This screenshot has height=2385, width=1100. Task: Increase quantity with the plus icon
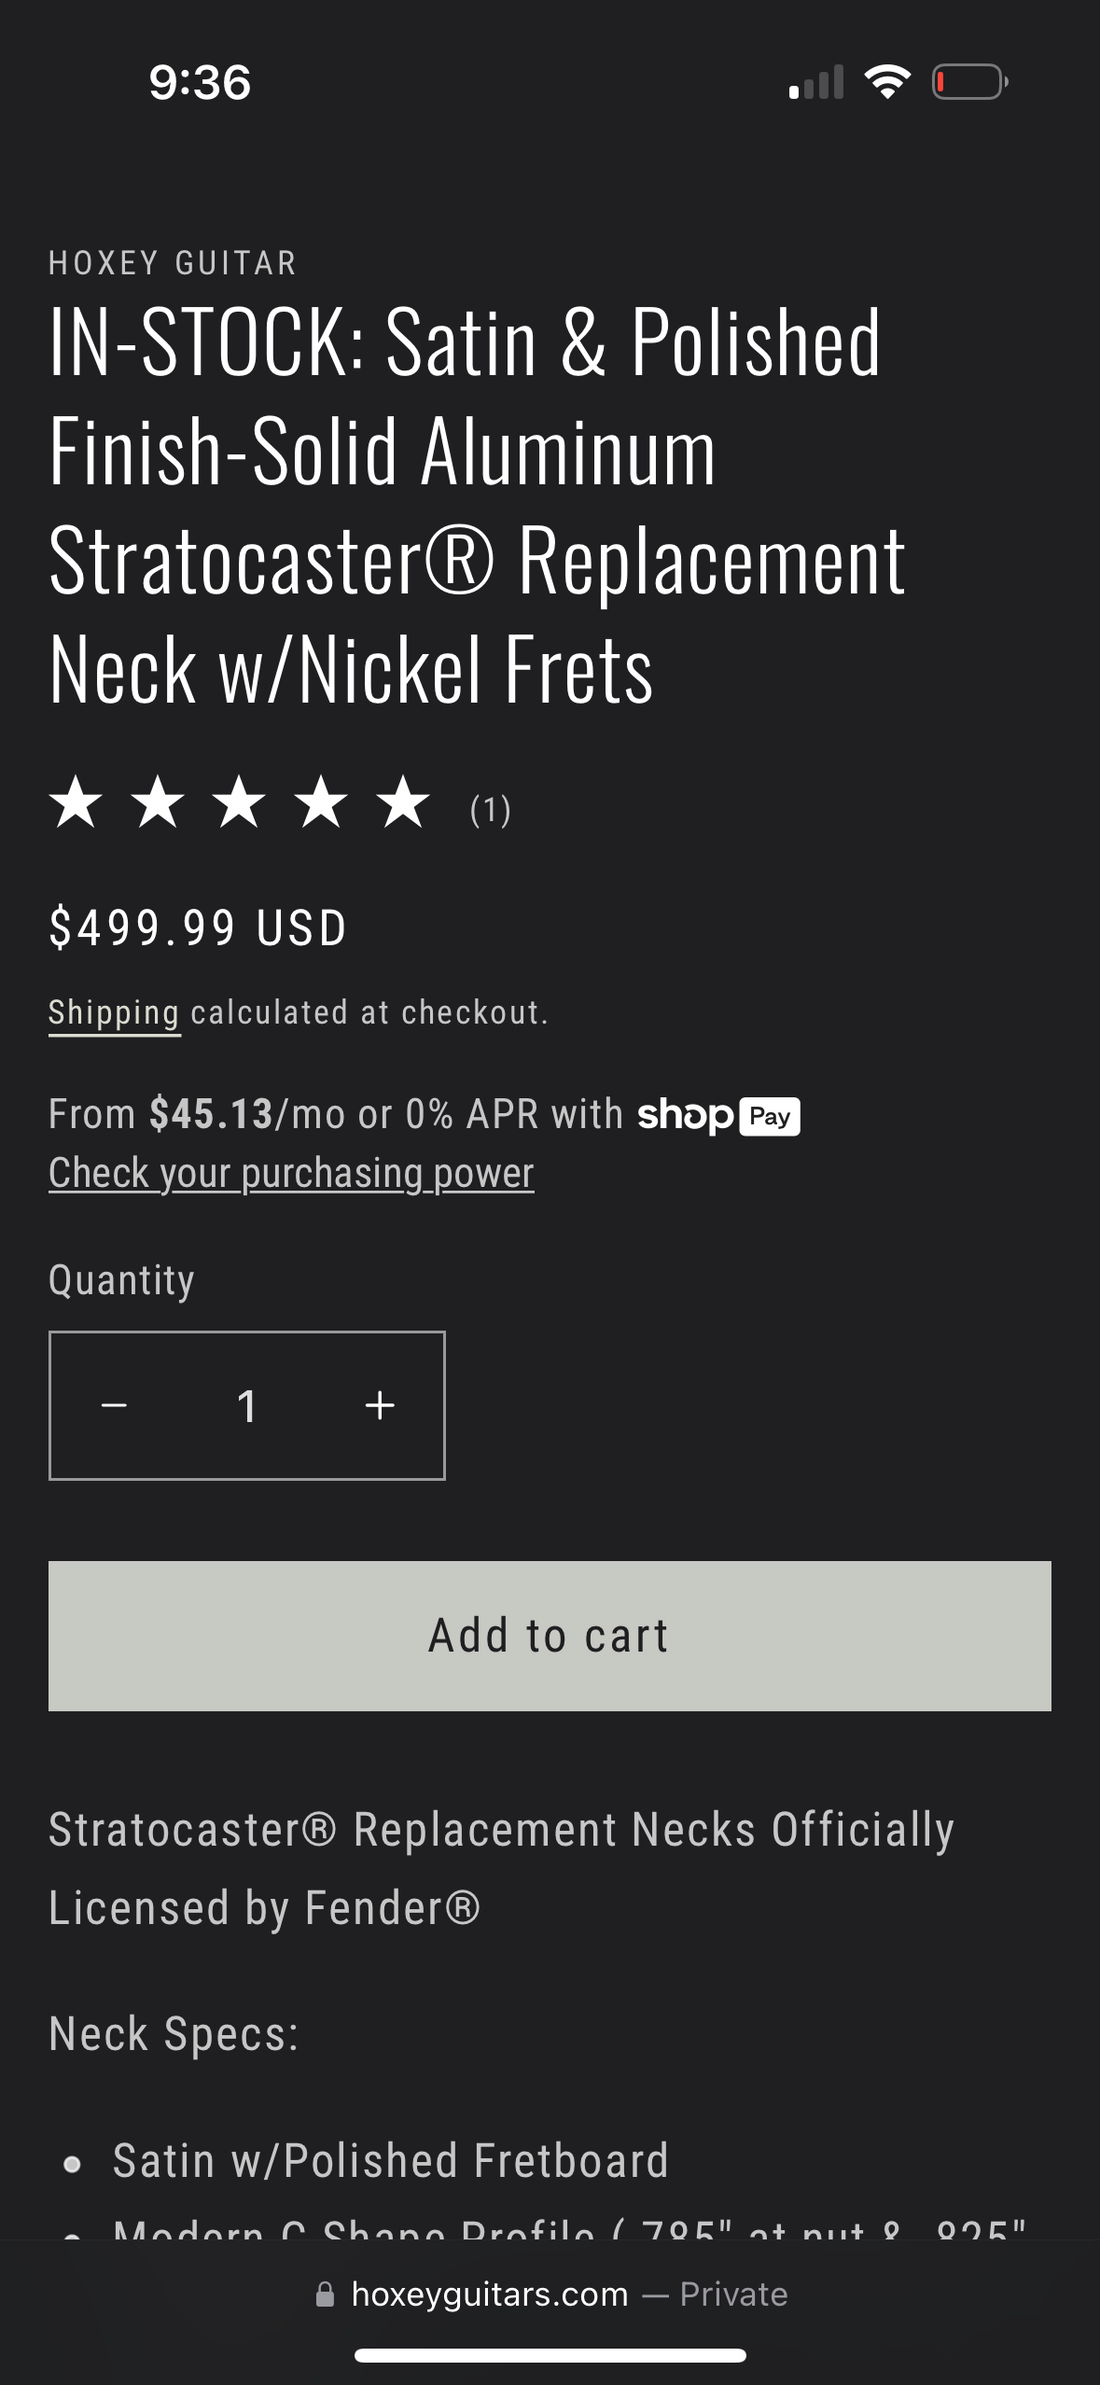[380, 1405]
